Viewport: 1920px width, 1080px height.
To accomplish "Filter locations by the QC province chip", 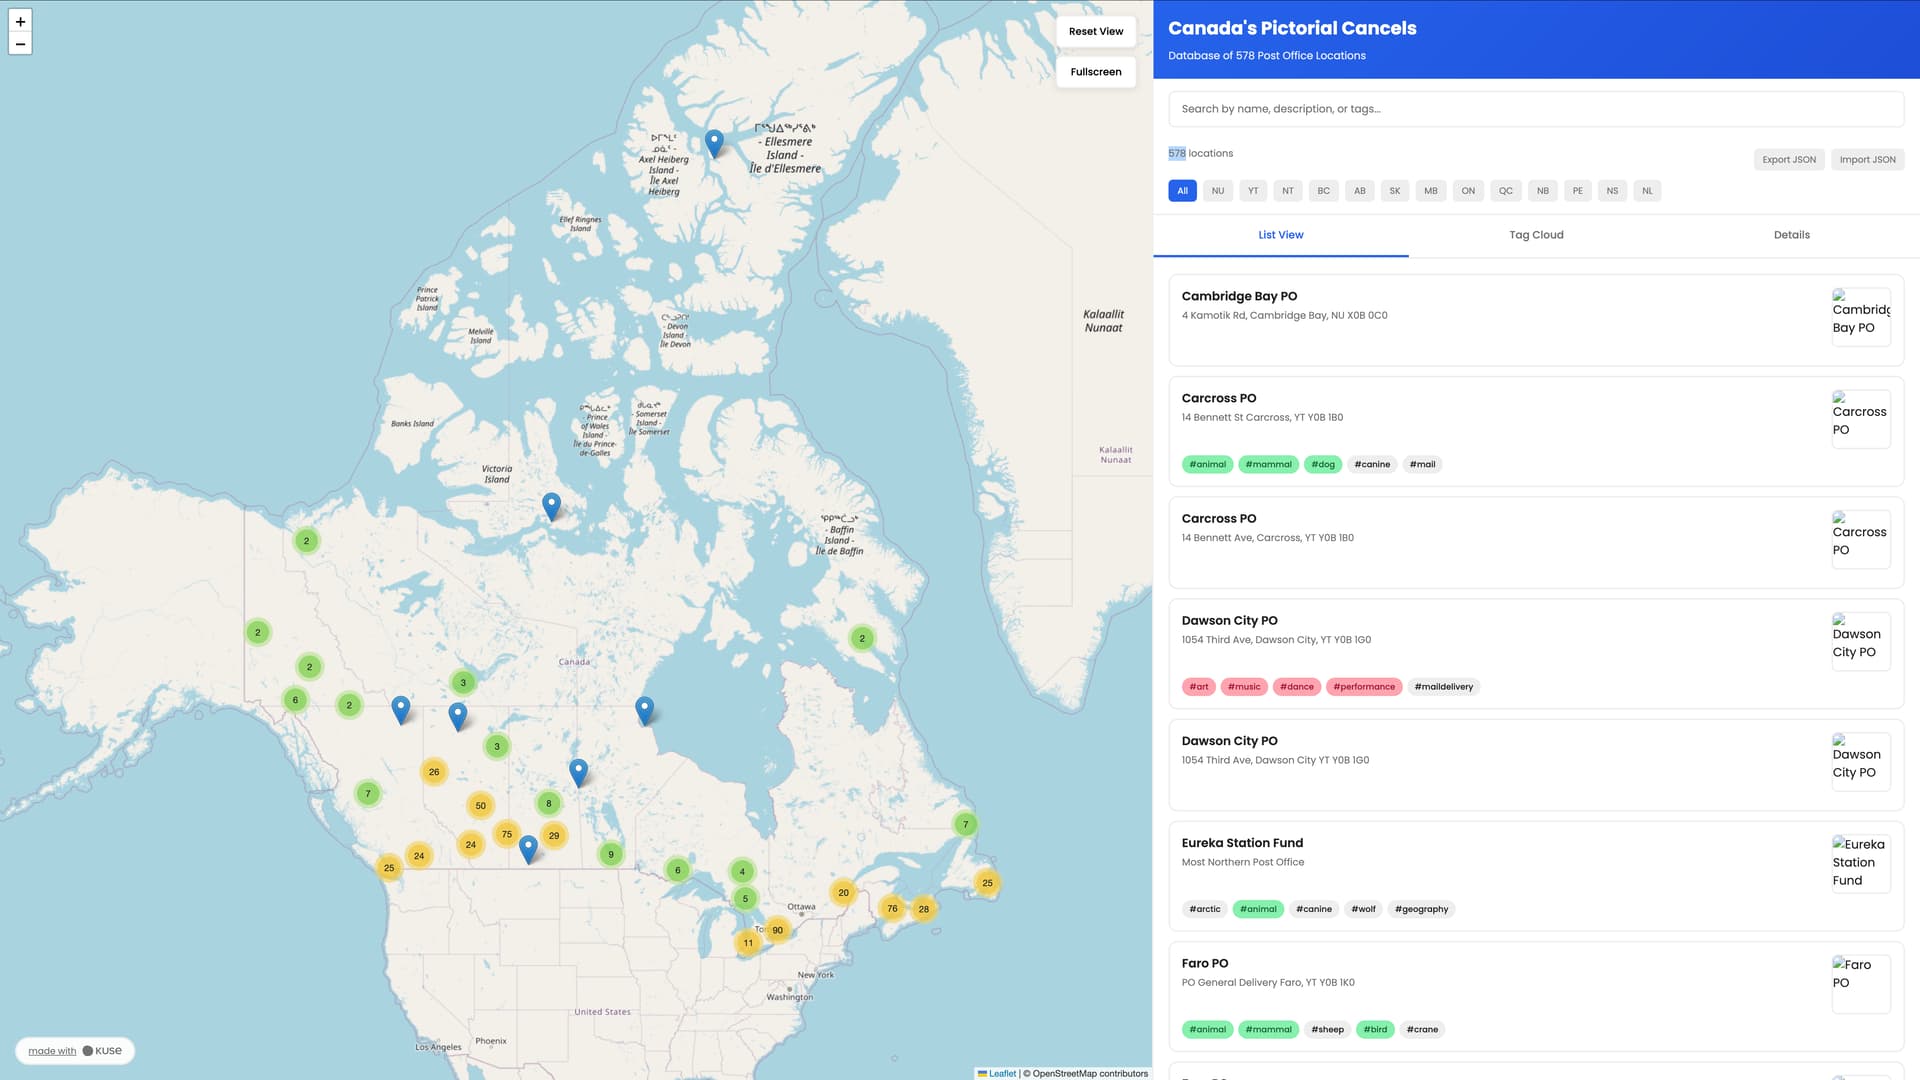I will coord(1505,191).
